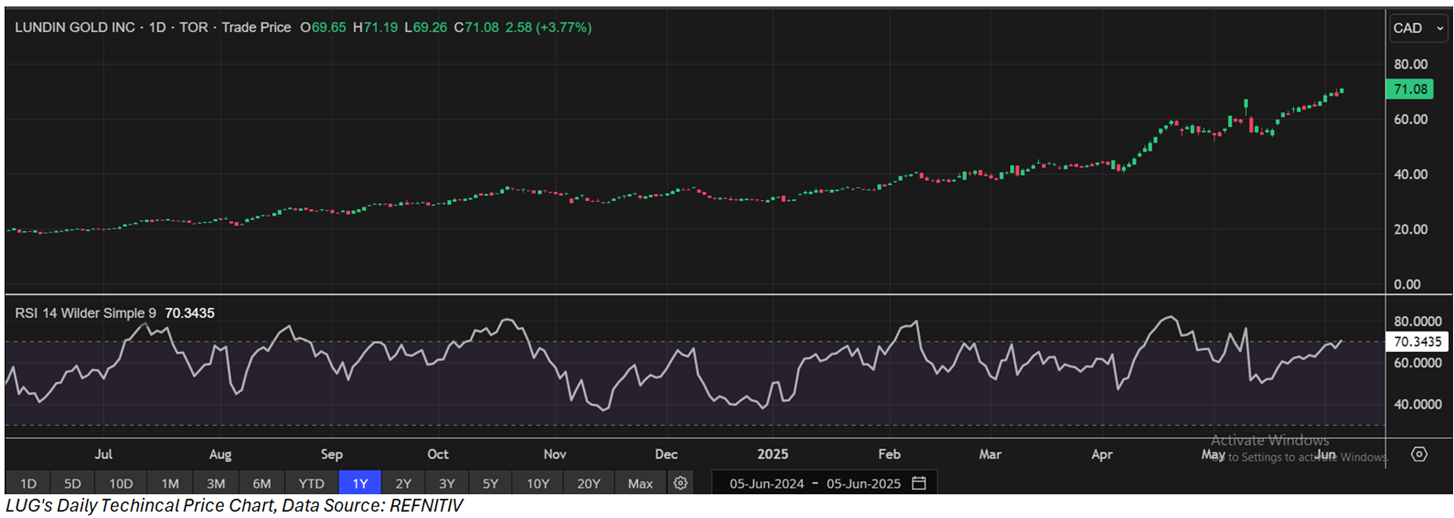Click the end date 05-Jun-2025 field
Image resolution: width=1454 pixels, height=518 pixels.
coord(864,483)
